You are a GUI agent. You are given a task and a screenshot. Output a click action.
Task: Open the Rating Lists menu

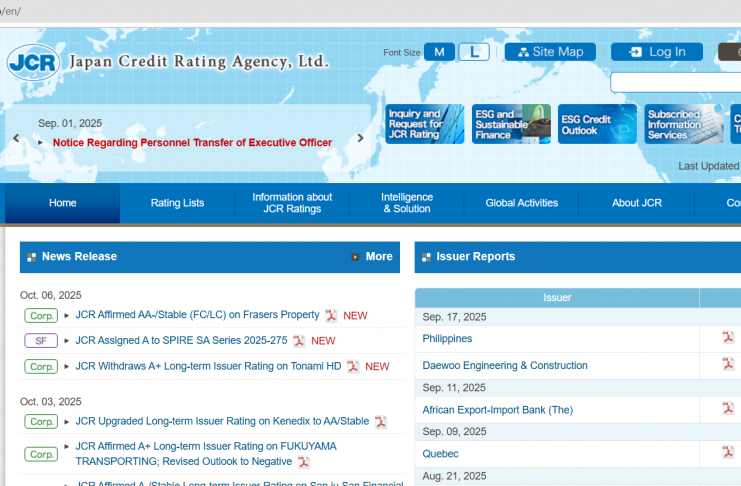[x=177, y=203]
